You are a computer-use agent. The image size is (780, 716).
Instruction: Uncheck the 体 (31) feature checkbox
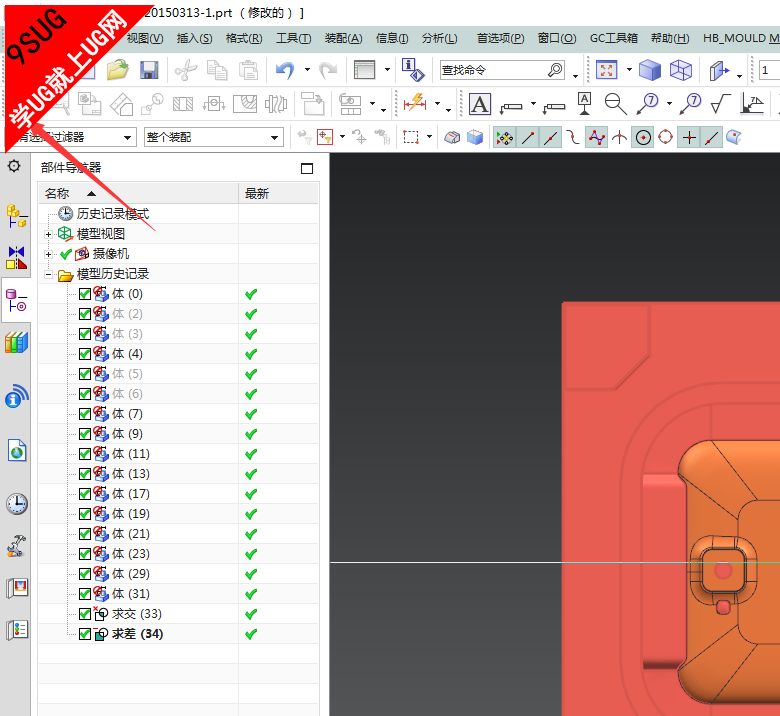tap(85, 594)
